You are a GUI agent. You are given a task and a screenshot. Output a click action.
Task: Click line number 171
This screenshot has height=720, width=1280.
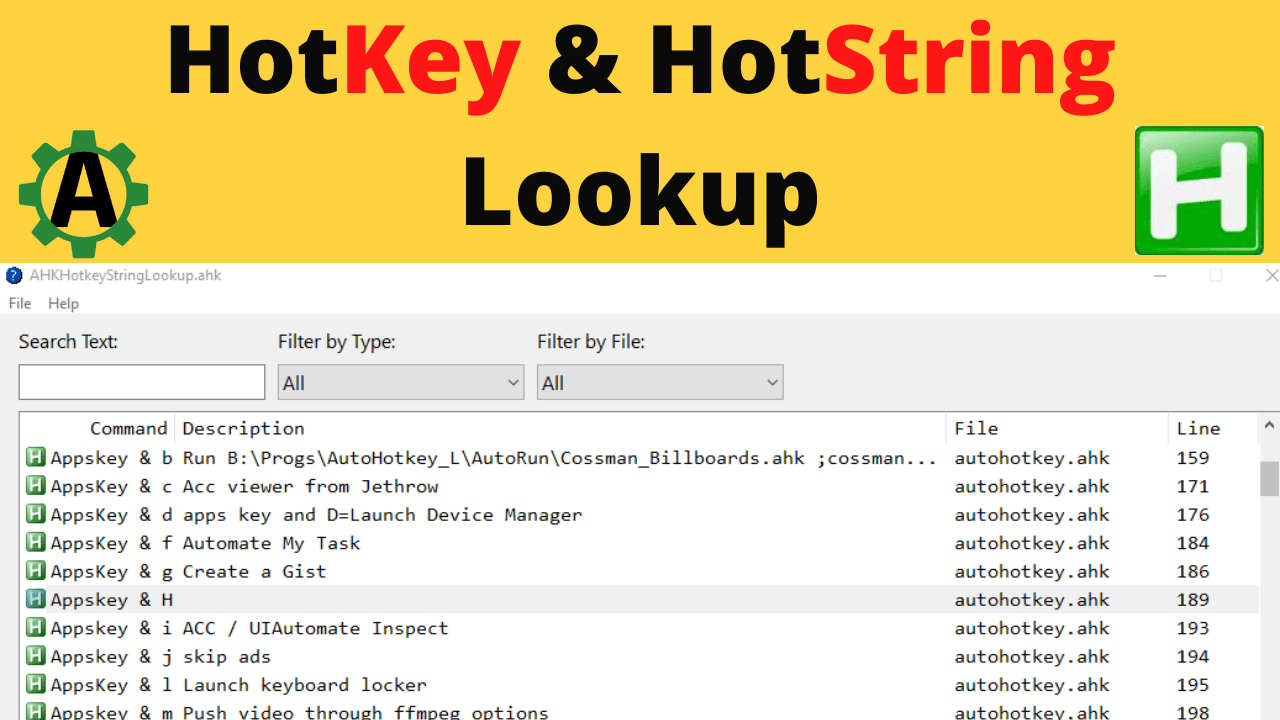click(1193, 486)
